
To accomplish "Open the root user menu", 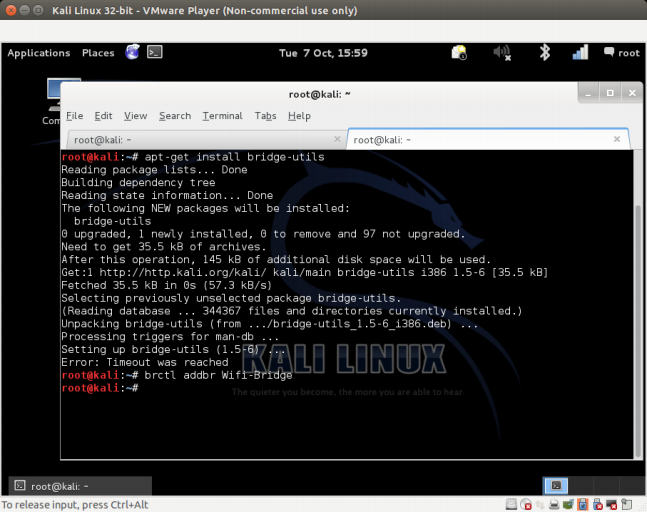I will (620, 53).
